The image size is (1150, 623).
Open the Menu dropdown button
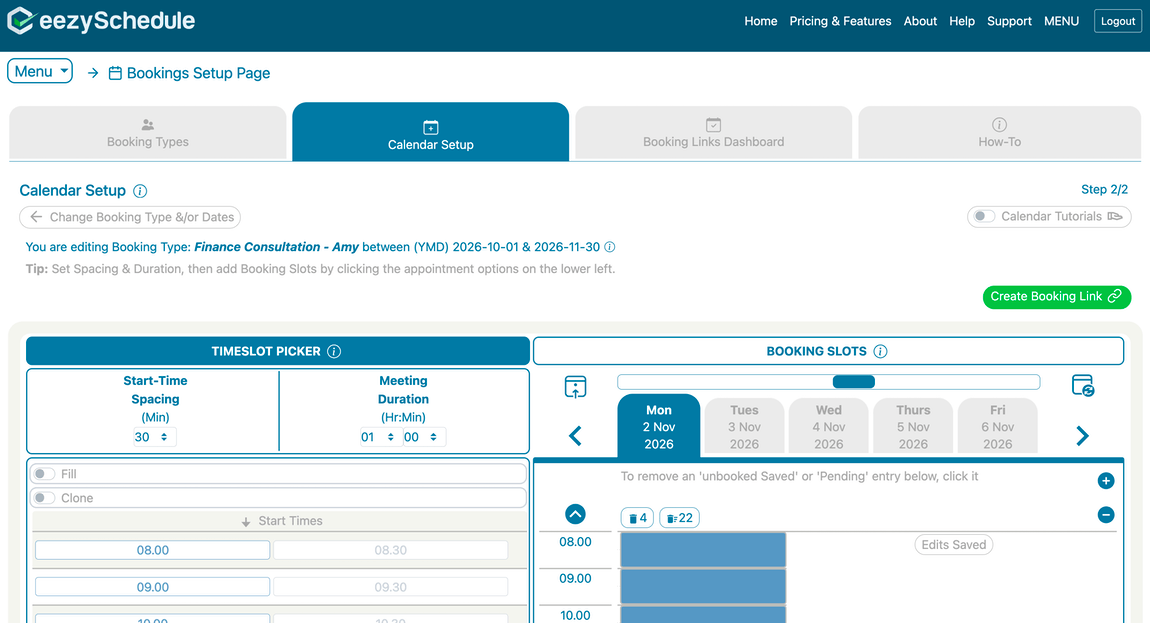pyautogui.click(x=40, y=71)
